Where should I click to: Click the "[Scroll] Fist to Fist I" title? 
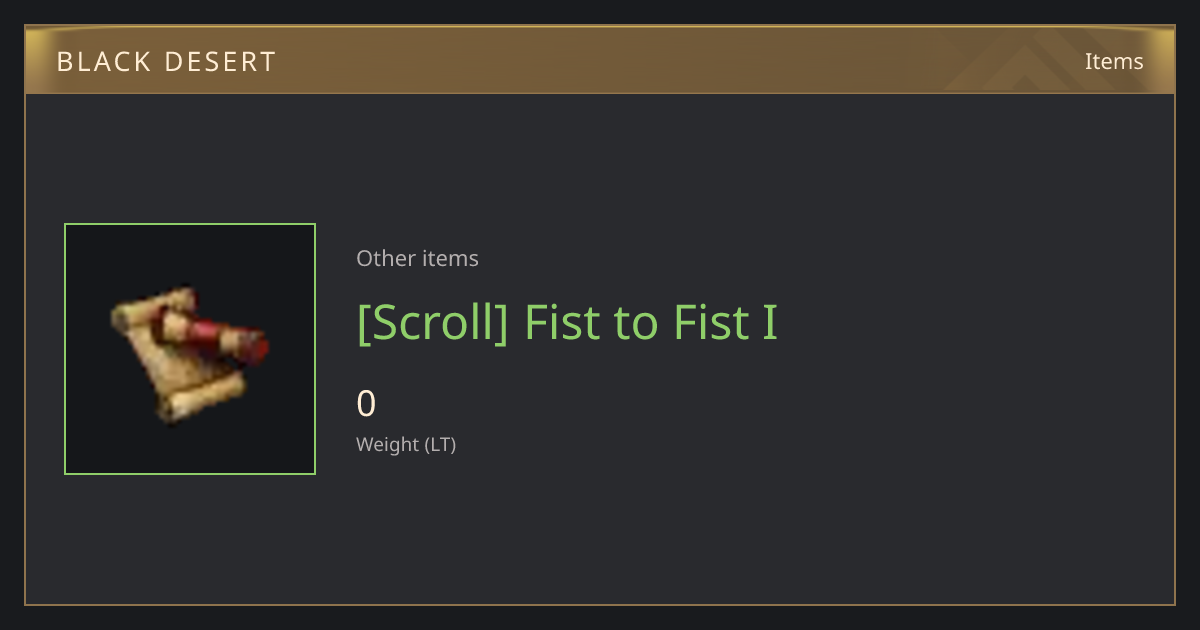[567, 322]
